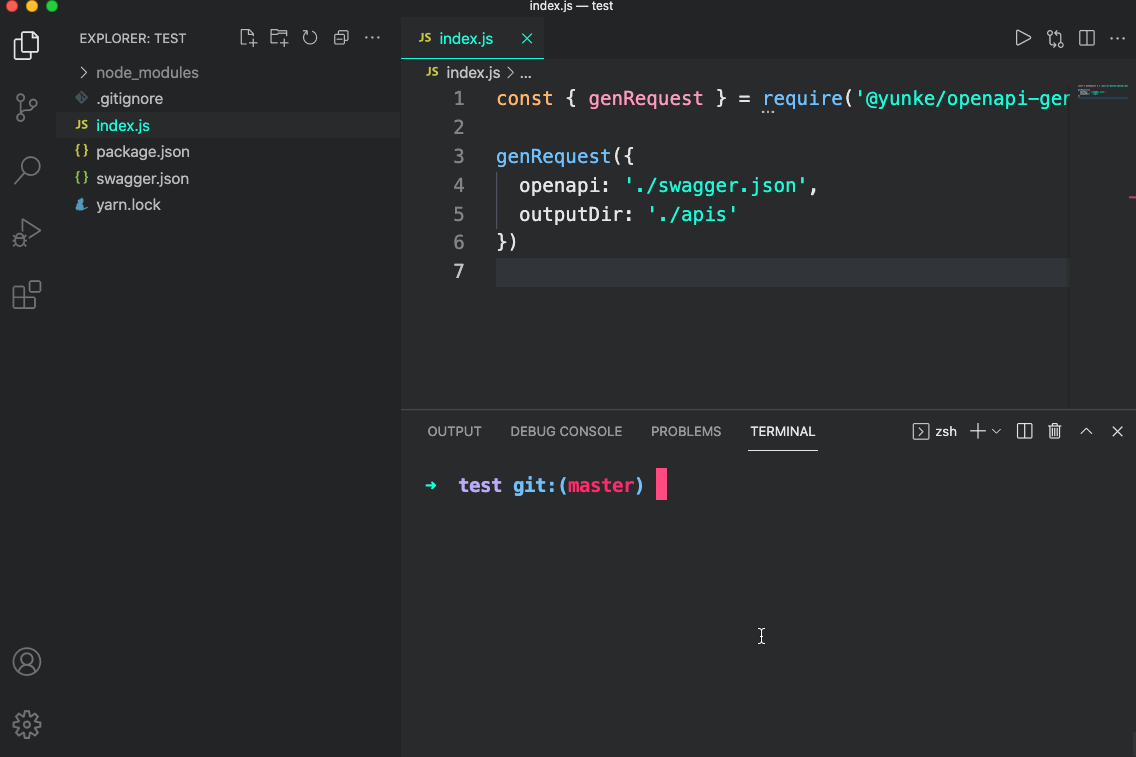Focus the terminal prompt at cursor

661,485
